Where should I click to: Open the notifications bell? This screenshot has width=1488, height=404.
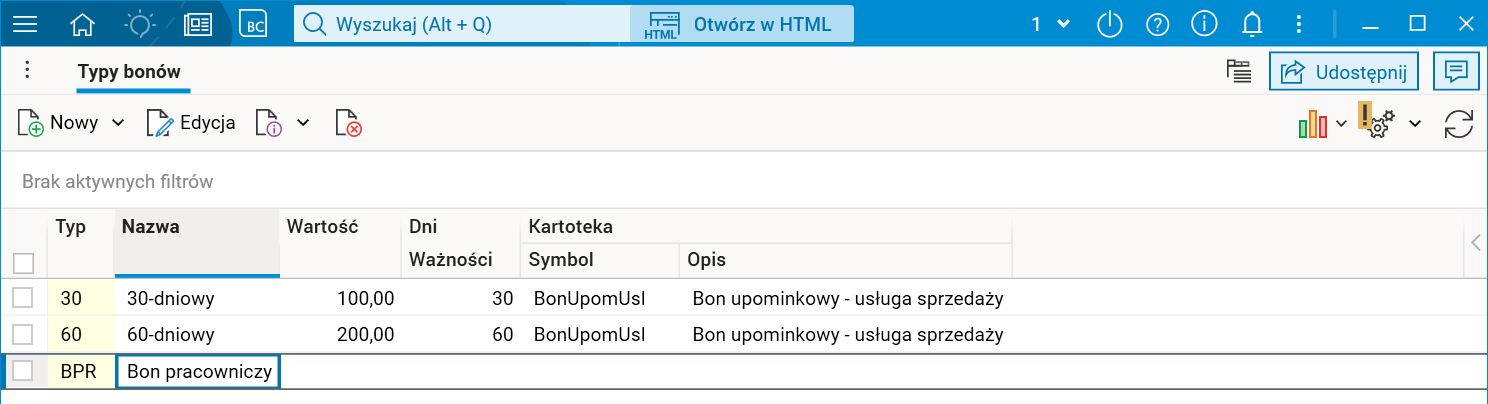pos(1252,24)
